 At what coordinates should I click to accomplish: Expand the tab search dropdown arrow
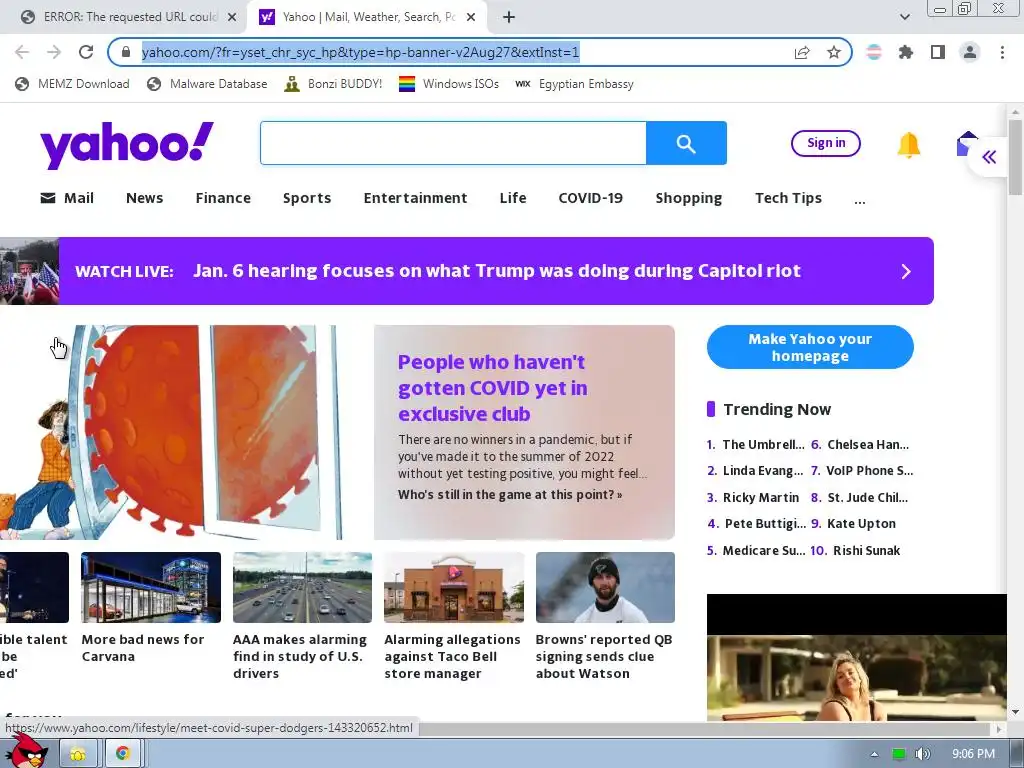click(904, 17)
